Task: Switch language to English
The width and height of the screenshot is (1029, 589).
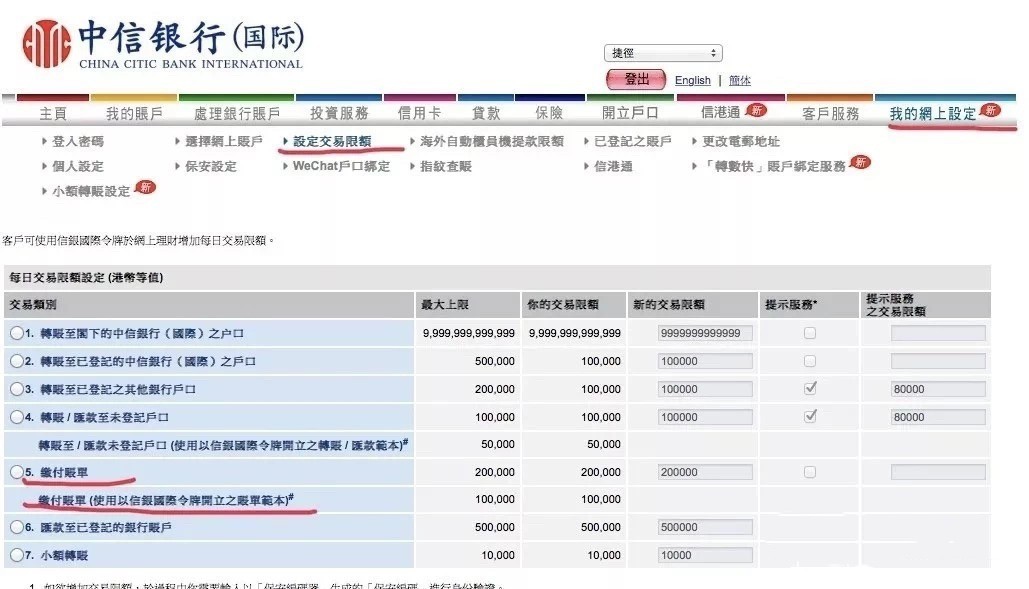Action: [692, 80]
